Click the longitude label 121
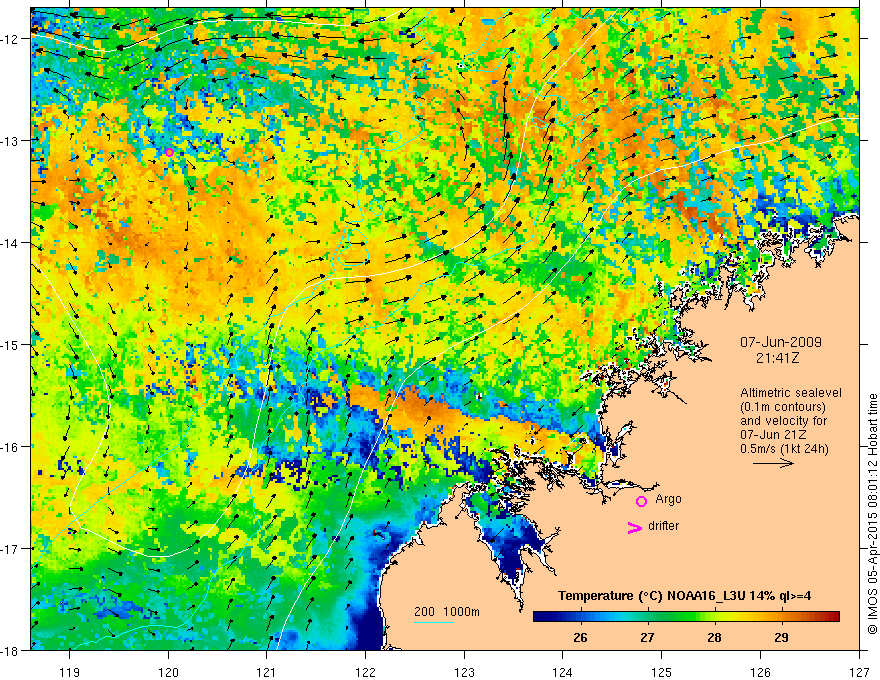This screenshot has height=680, width=880. [x=267, y=672]
